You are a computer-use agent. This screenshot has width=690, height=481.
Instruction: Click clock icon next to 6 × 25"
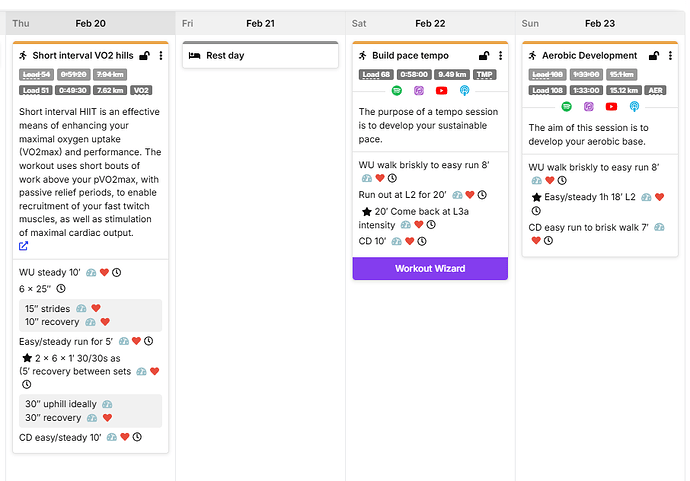point(61,289)
